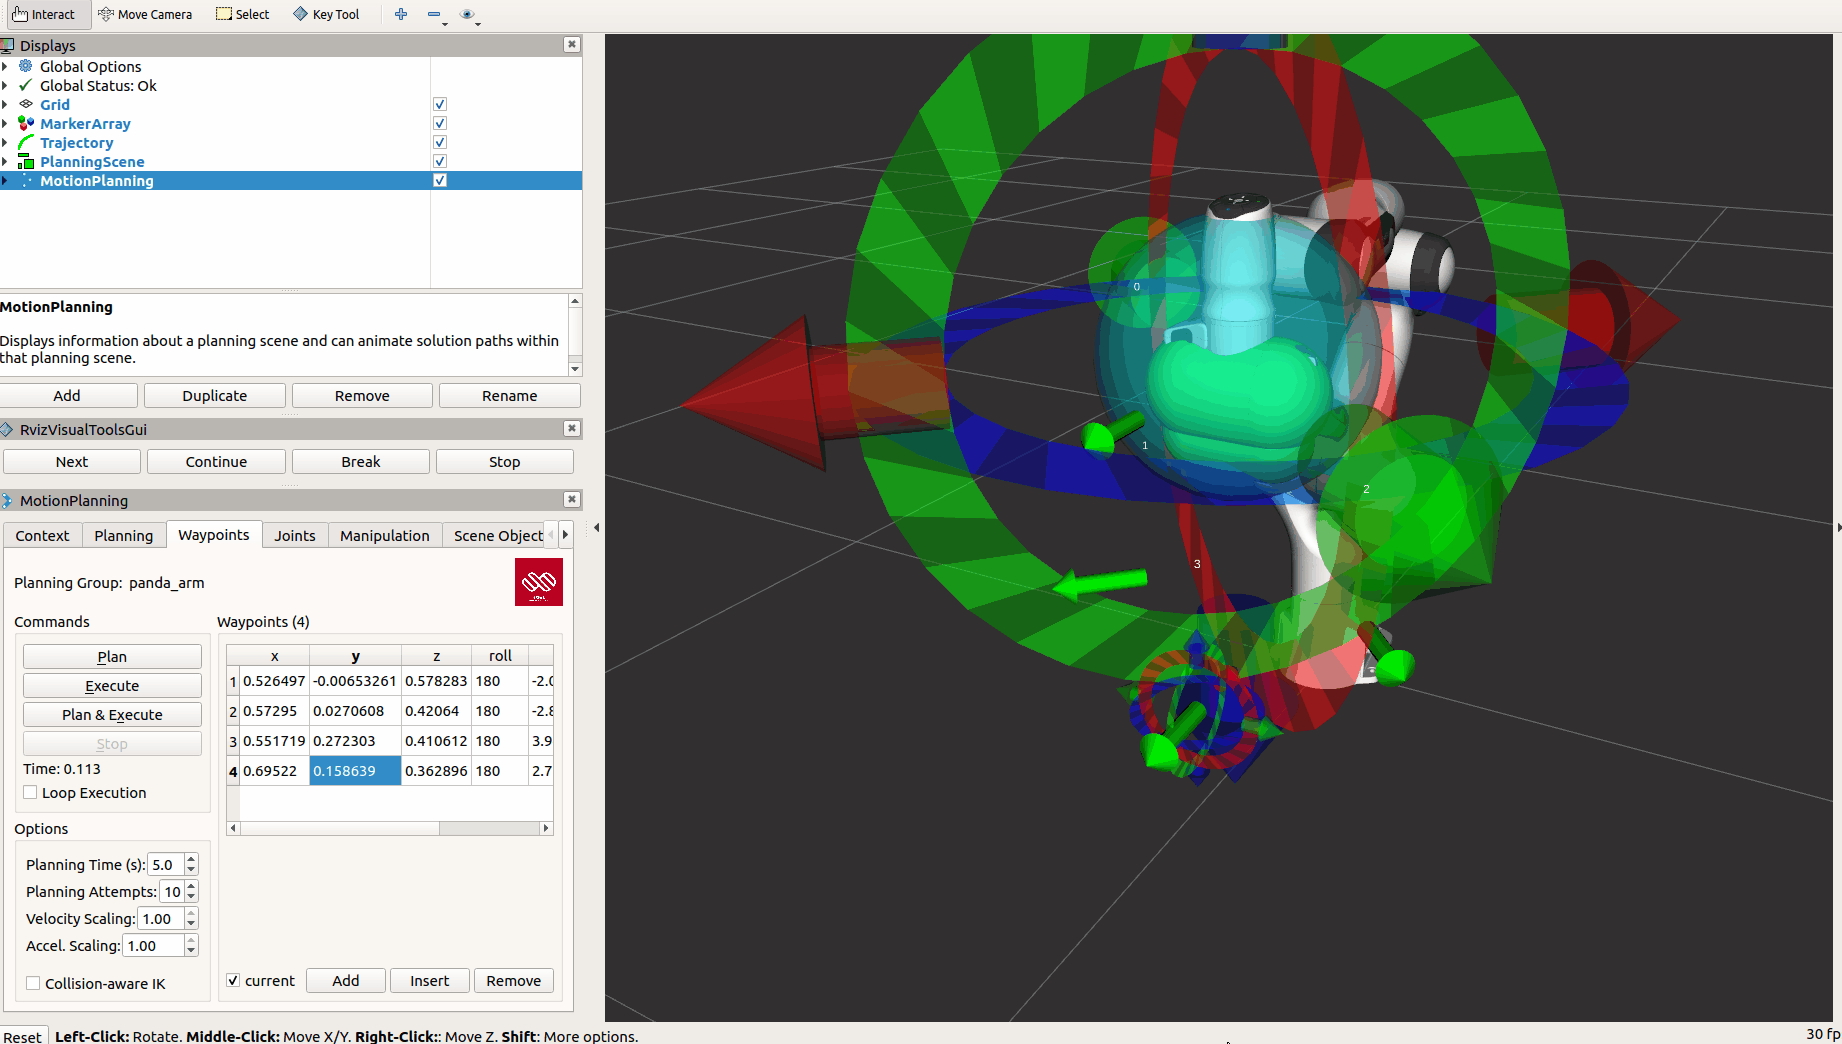Toggle the Grid display checkbox
The height and width of the screenshot is (1044, 1842).
click(440, 104)
